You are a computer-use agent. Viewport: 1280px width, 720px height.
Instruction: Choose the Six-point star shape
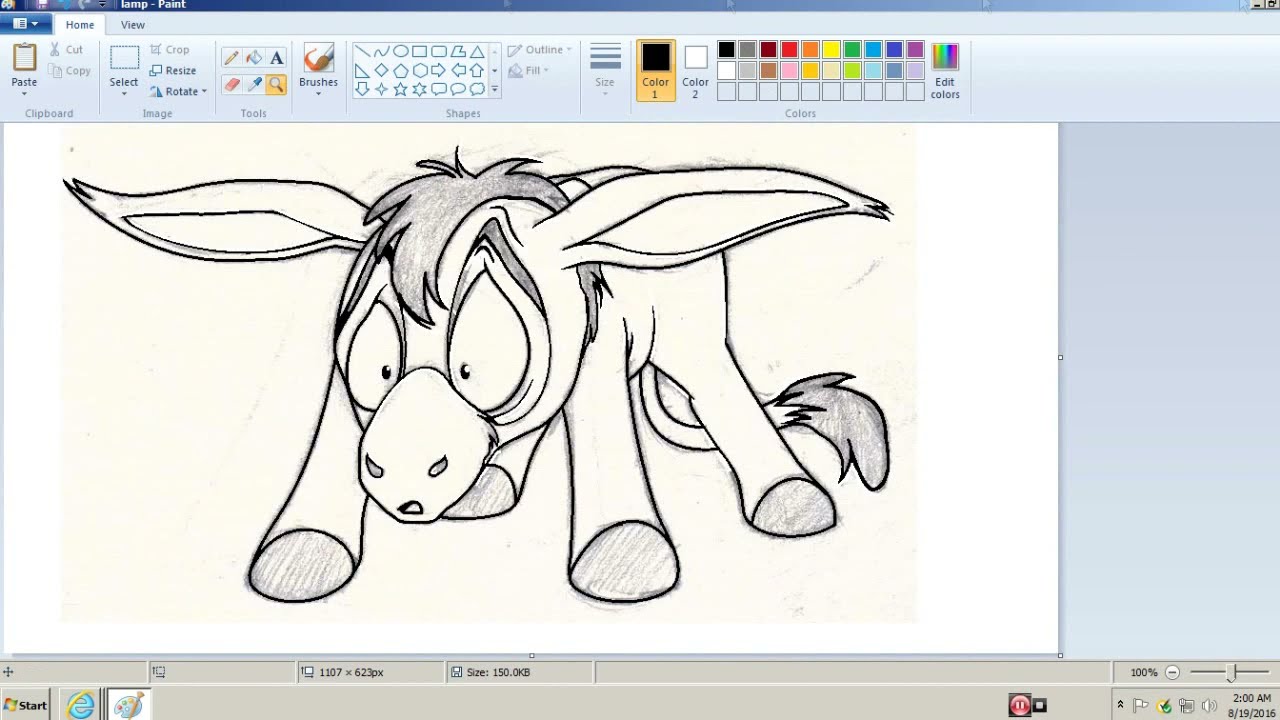(x=419, y=89)
